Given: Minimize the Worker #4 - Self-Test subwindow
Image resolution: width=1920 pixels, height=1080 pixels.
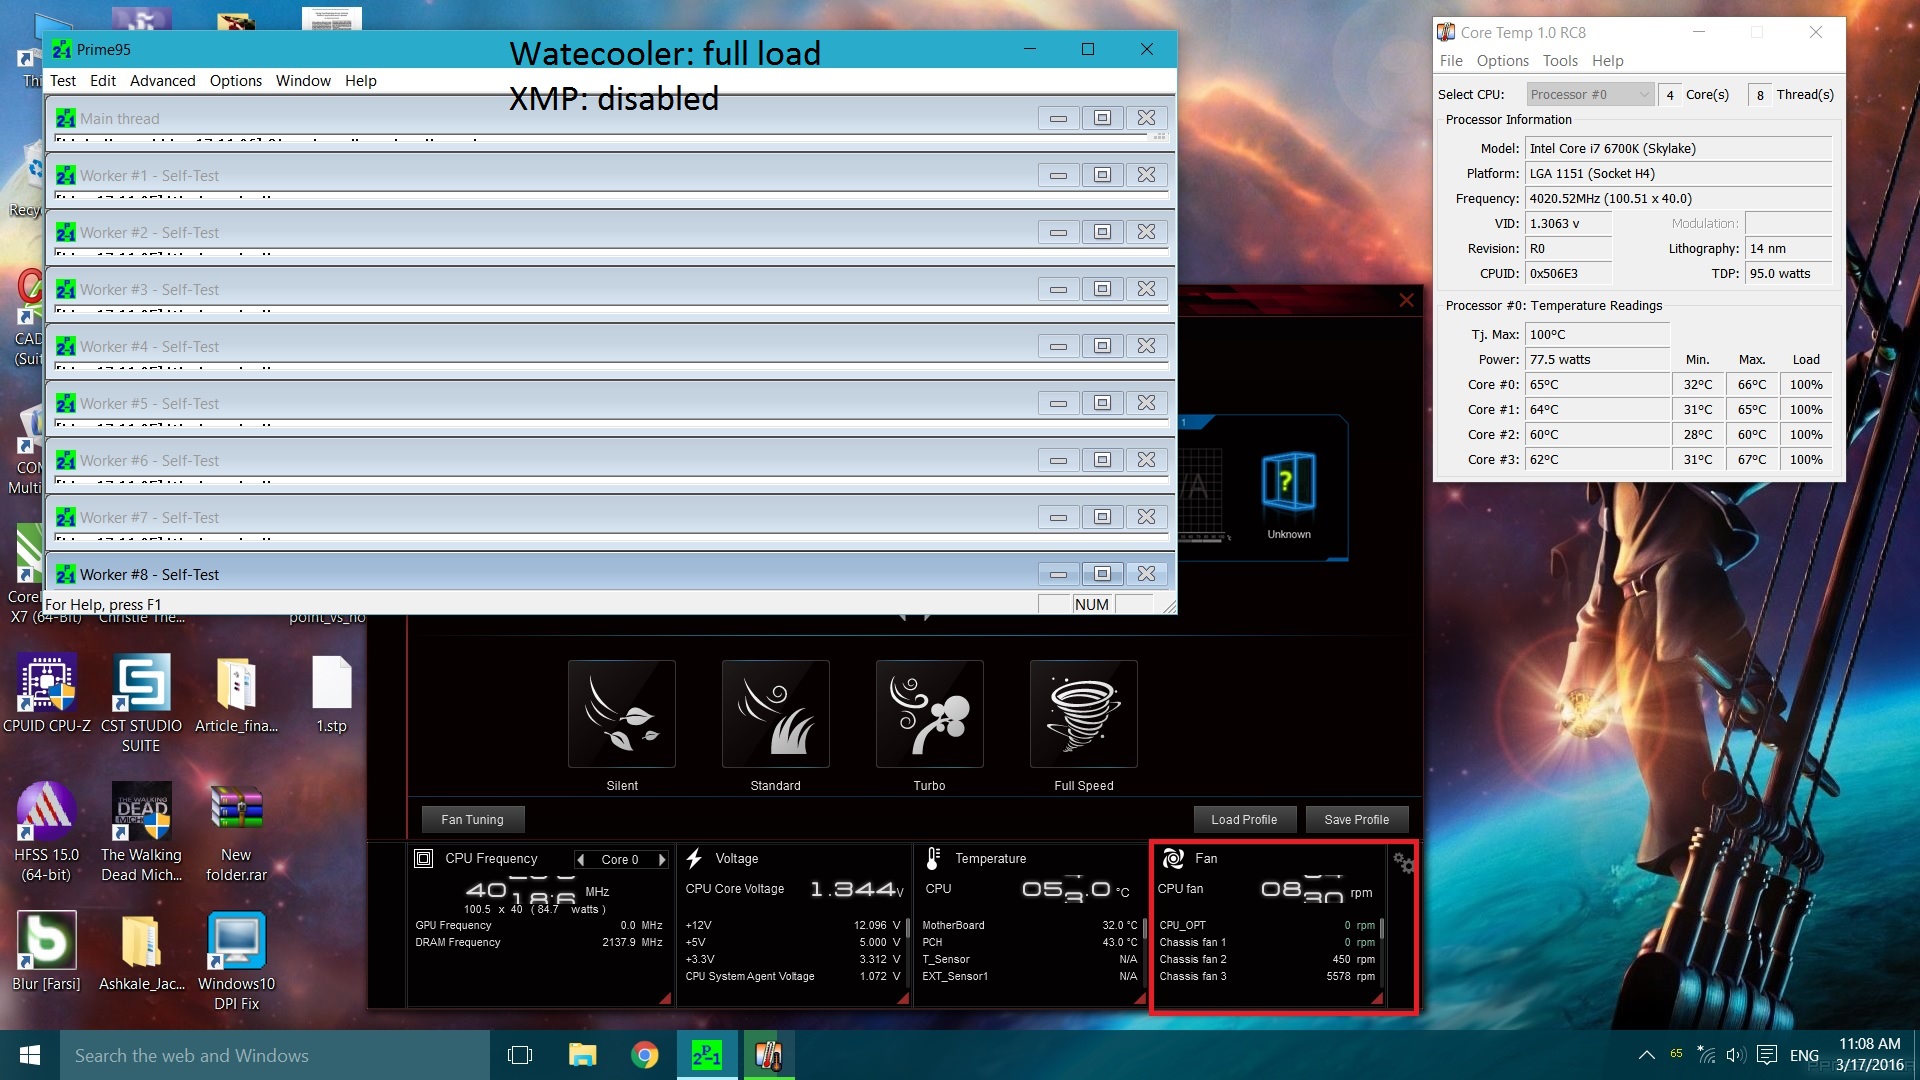Looking at the screenshot, I should [1058, 346].
